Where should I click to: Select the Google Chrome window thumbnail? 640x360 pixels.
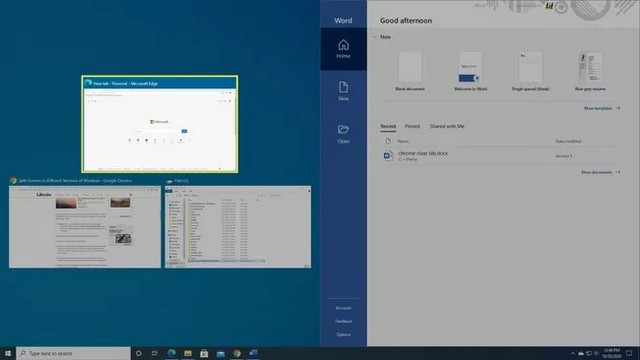pyautogui.click(x=85, y=227)
